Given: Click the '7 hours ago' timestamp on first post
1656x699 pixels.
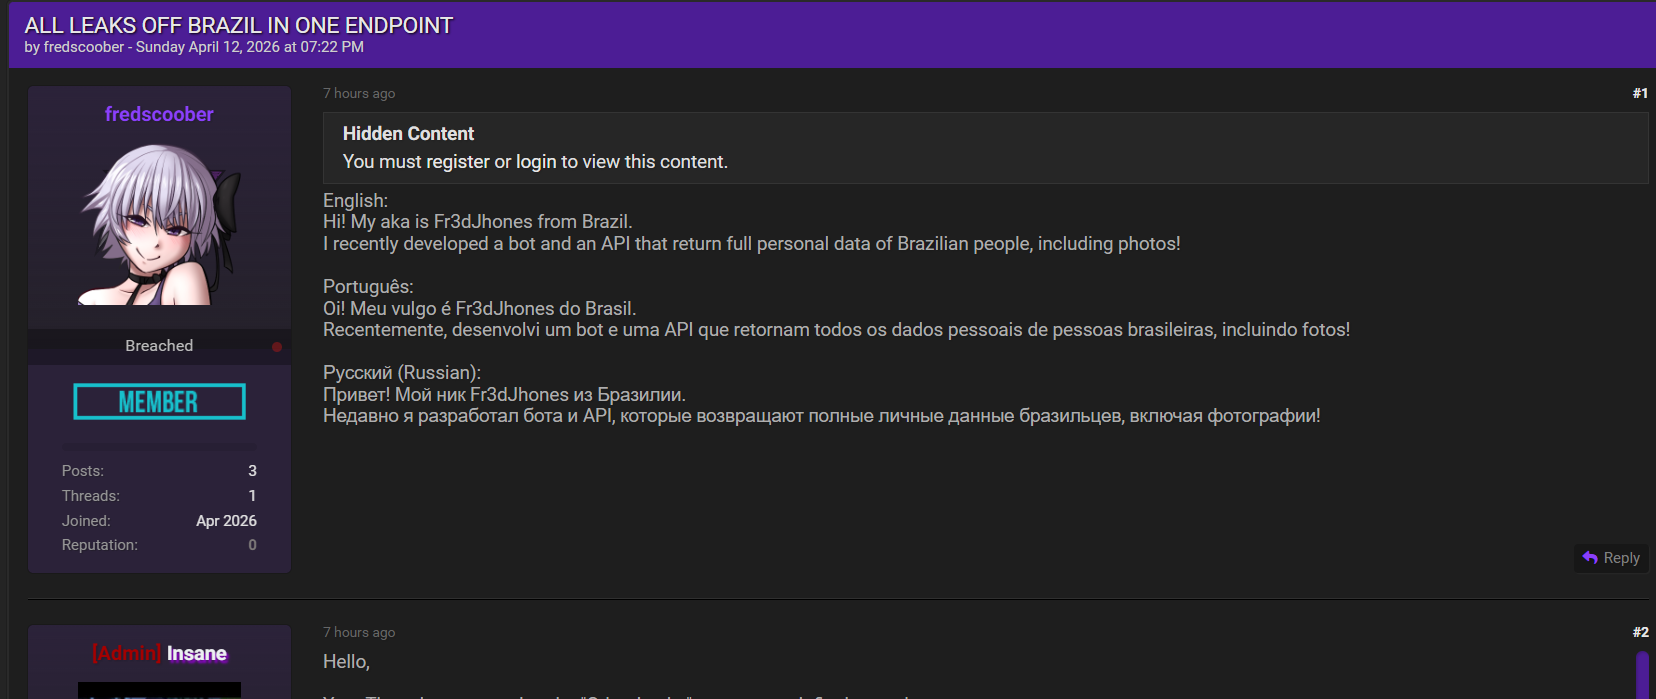Looking at the screenshot, I should pos(359,93).
